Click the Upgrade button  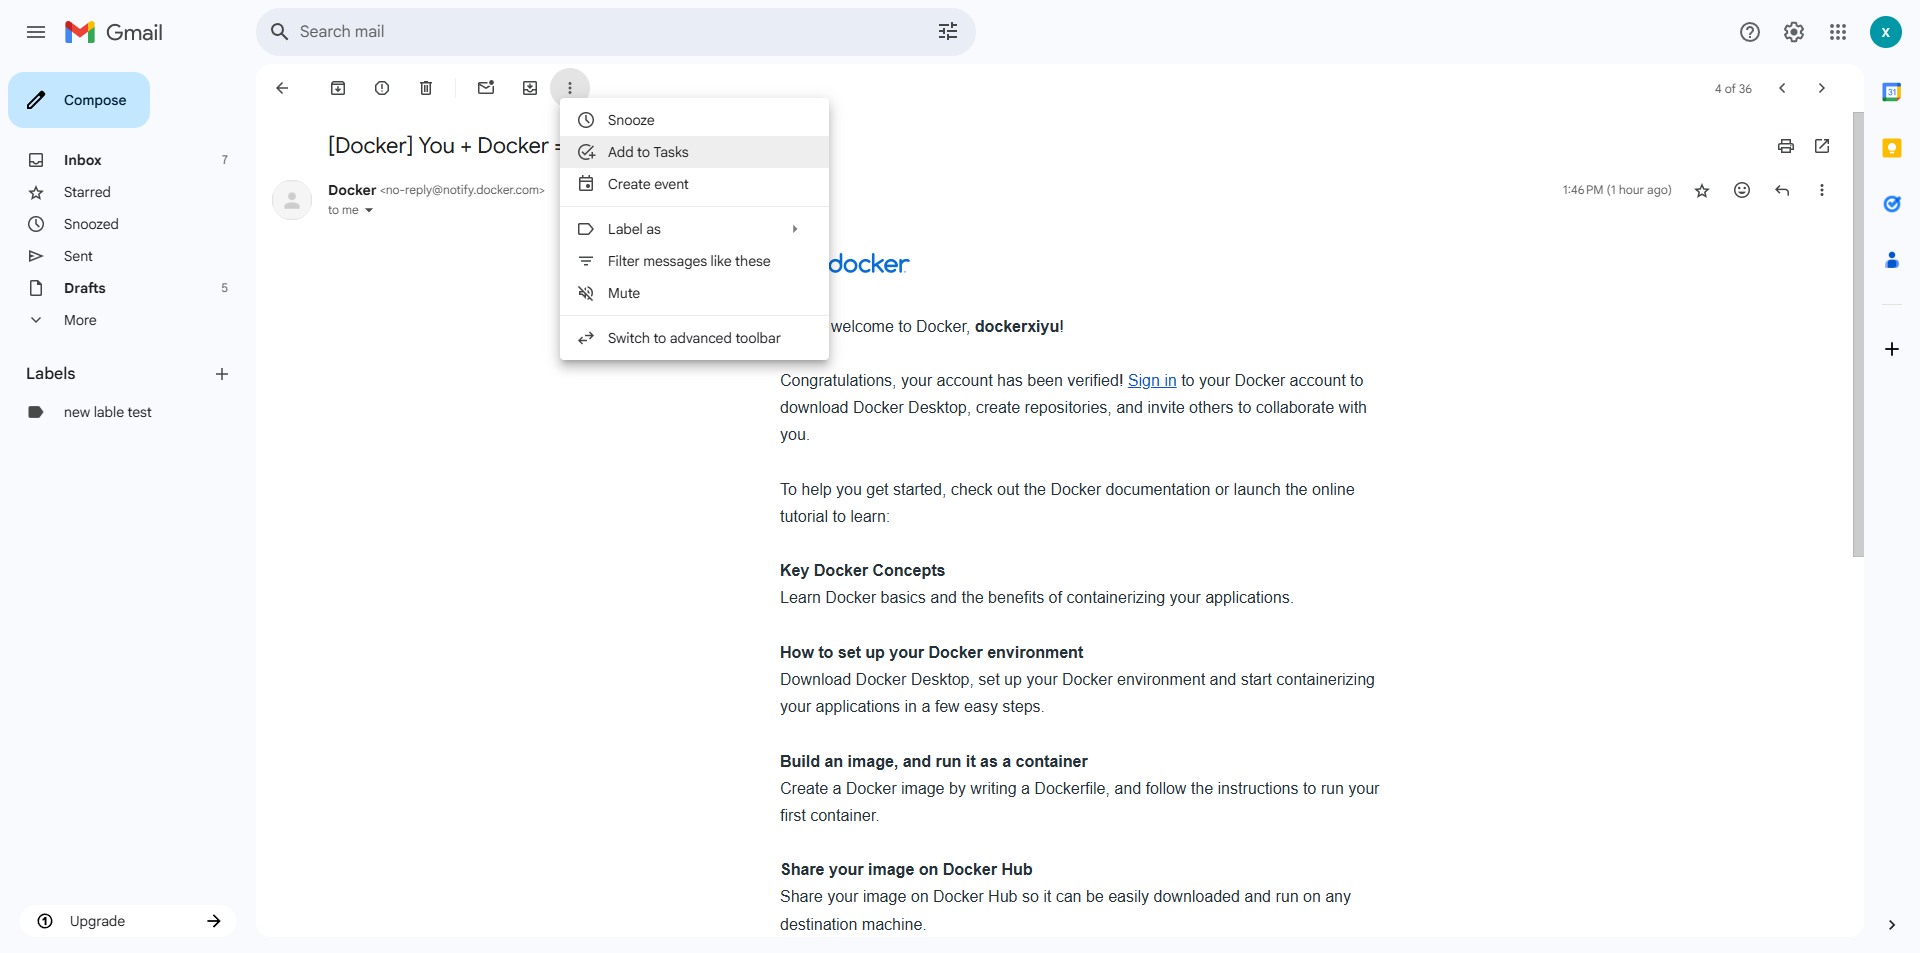point(128,921)
